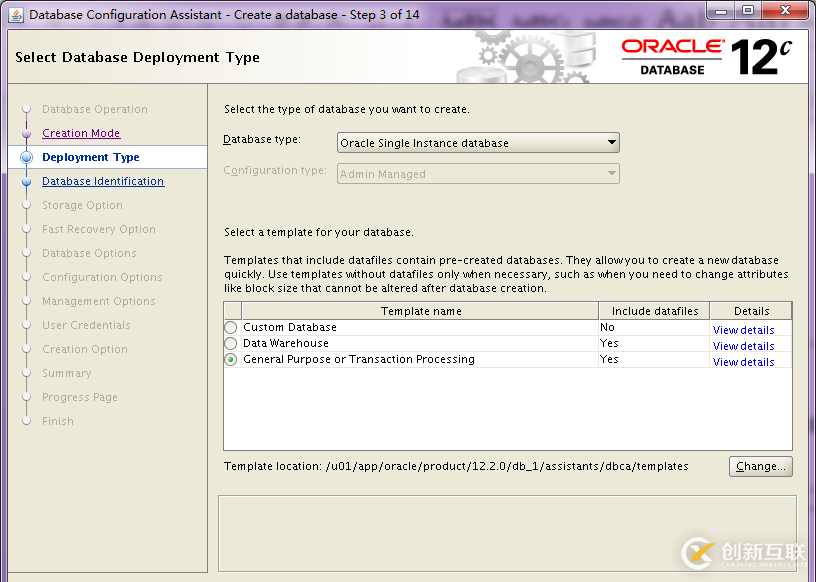Viewport: 816px width, 582px height.
Task: Click the Summary step
Action: coord(67,373)
